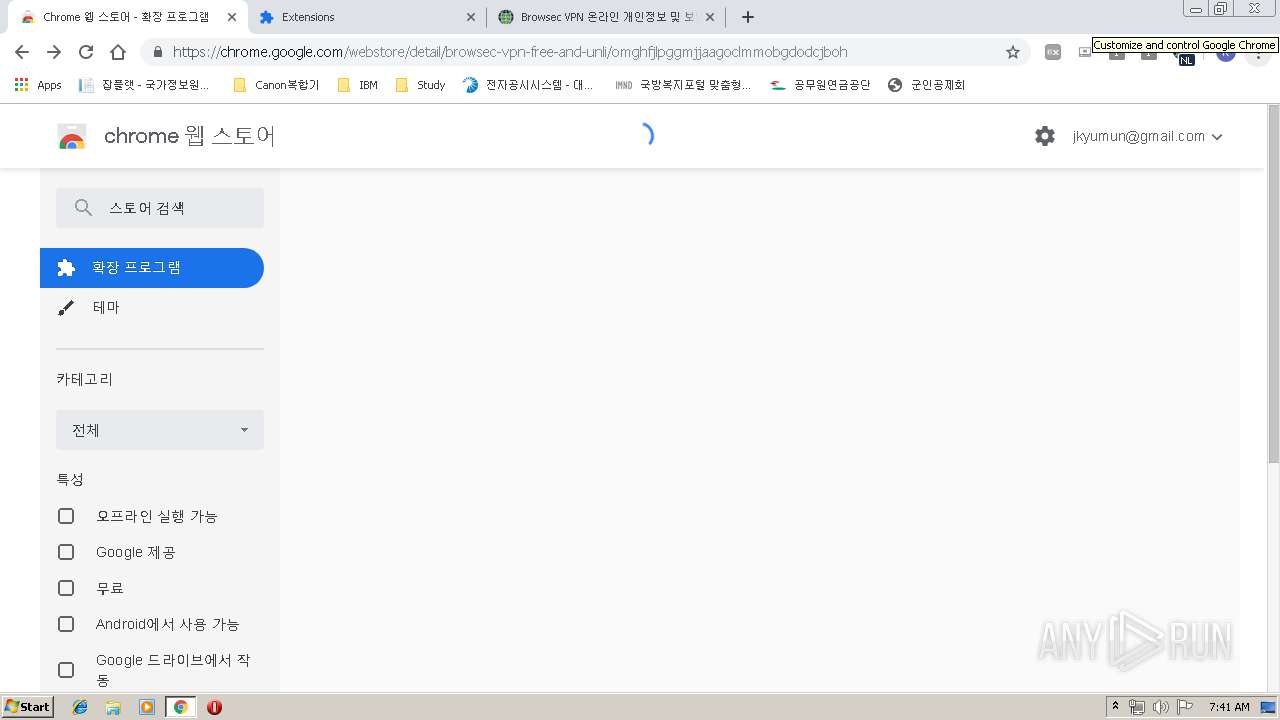Close the Browsec VPN tab
Viewport: 1280px width, 720px height.
710,17
